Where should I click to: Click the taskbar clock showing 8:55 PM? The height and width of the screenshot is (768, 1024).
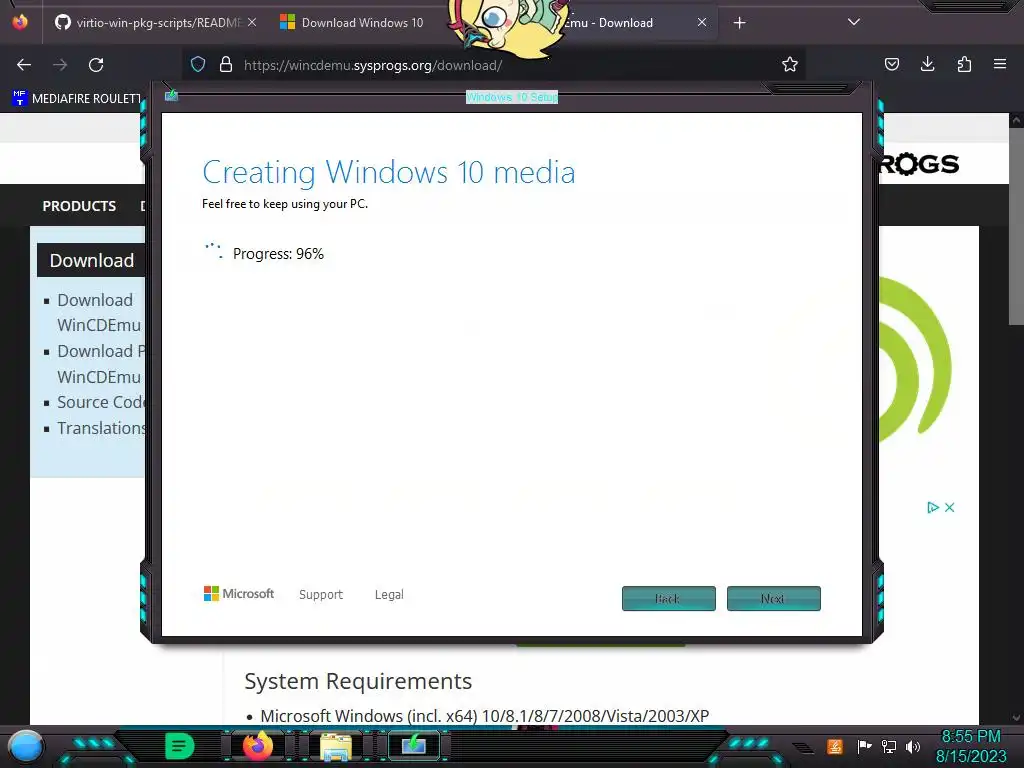pos(971,746)
